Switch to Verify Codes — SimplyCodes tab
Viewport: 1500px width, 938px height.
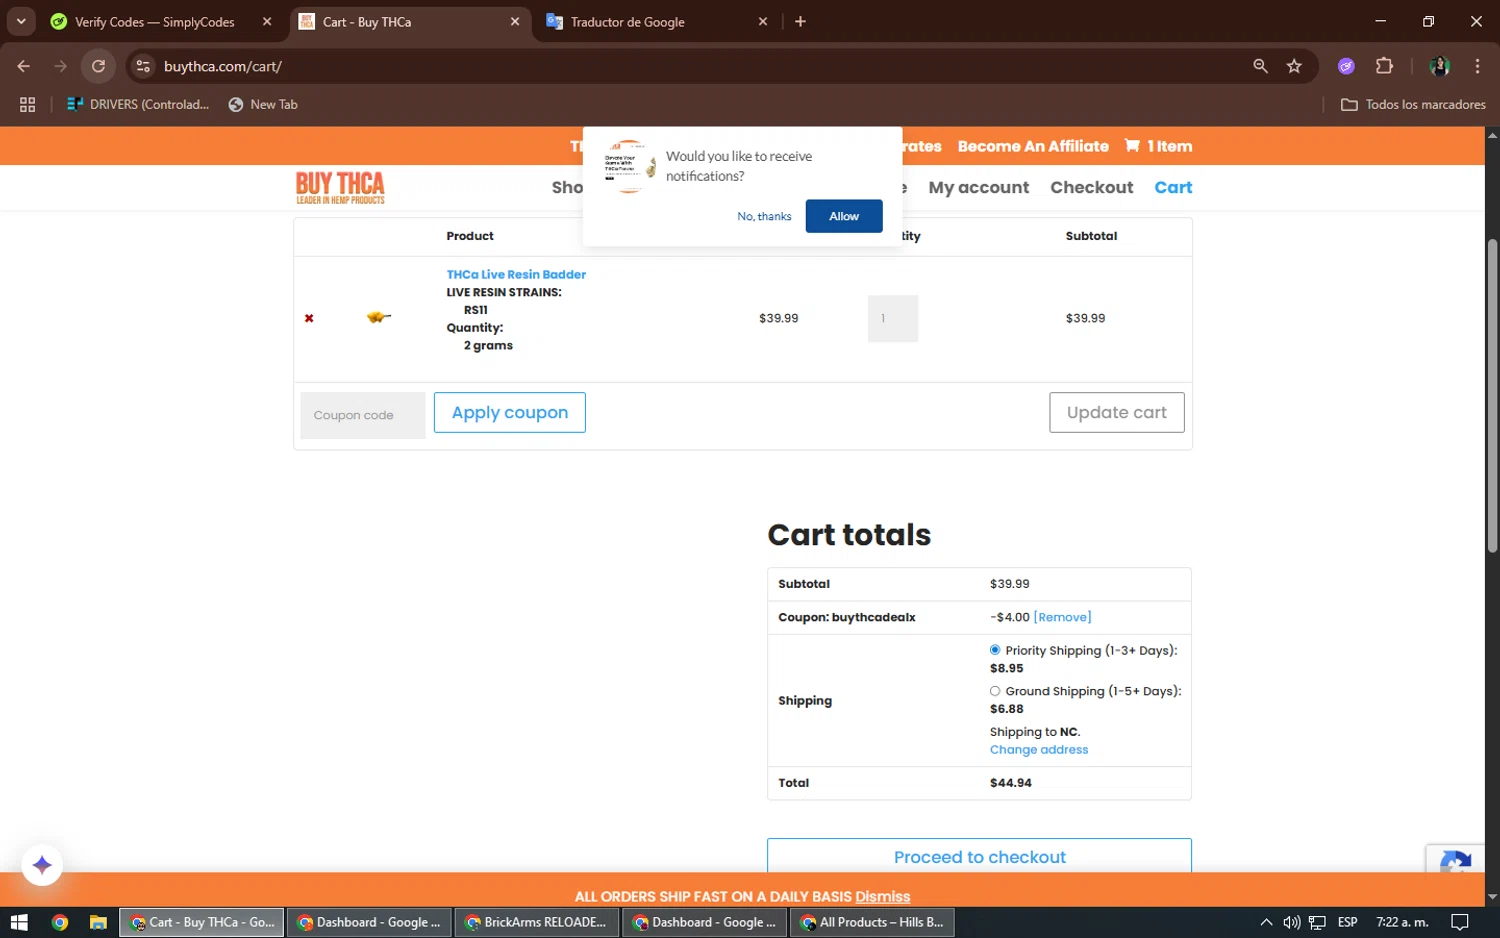pyautogui.click(x=154, y=22)
